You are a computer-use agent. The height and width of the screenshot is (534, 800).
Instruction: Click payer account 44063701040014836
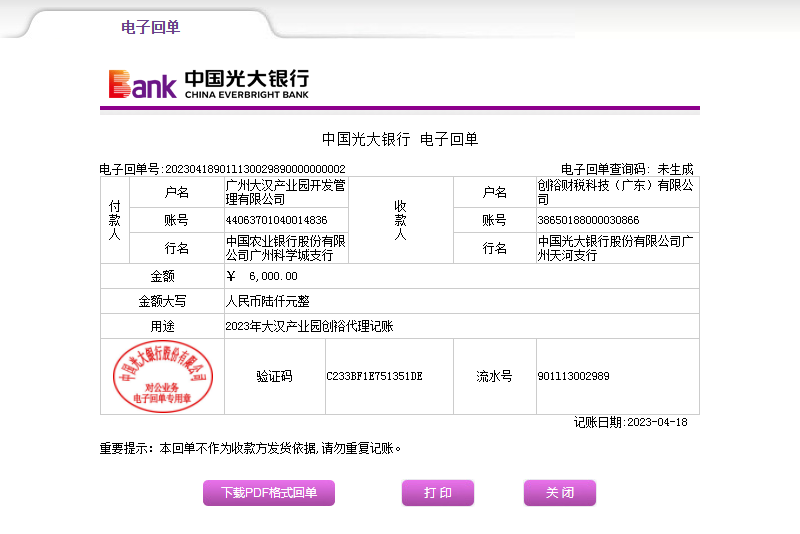click(x=277, y=220)
